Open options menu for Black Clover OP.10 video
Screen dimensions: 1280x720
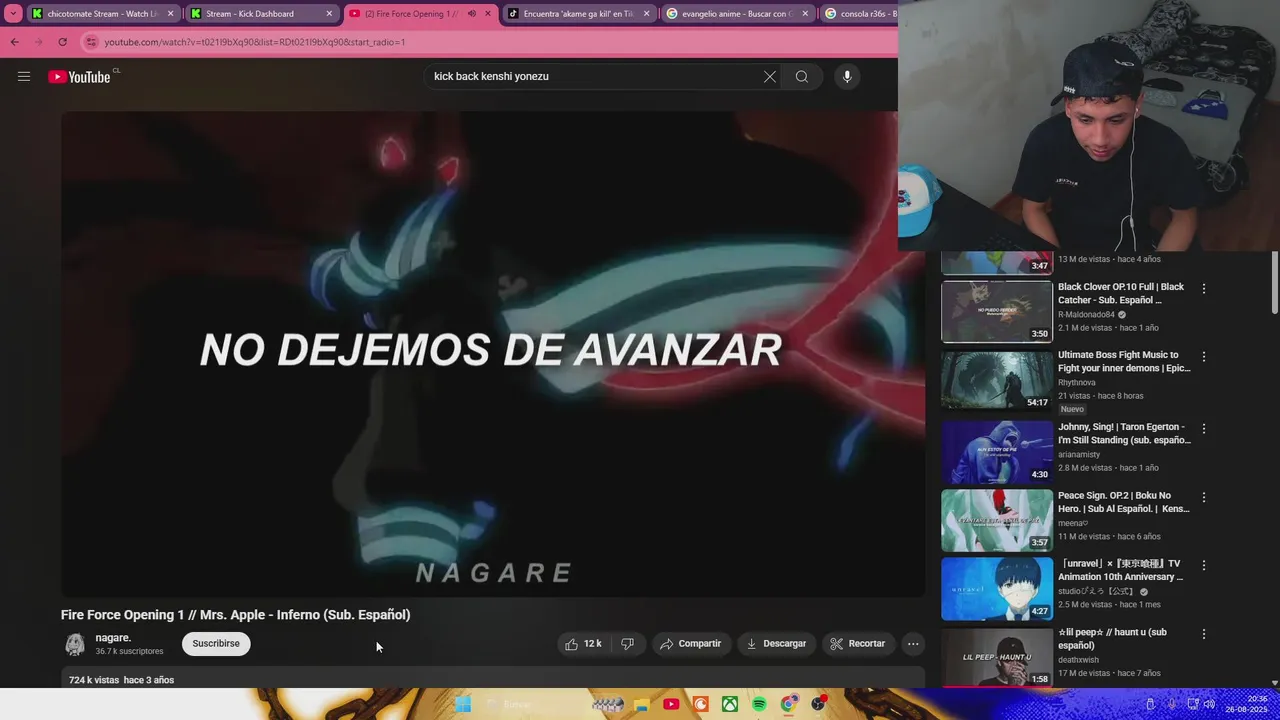(x=1204, y=288)
